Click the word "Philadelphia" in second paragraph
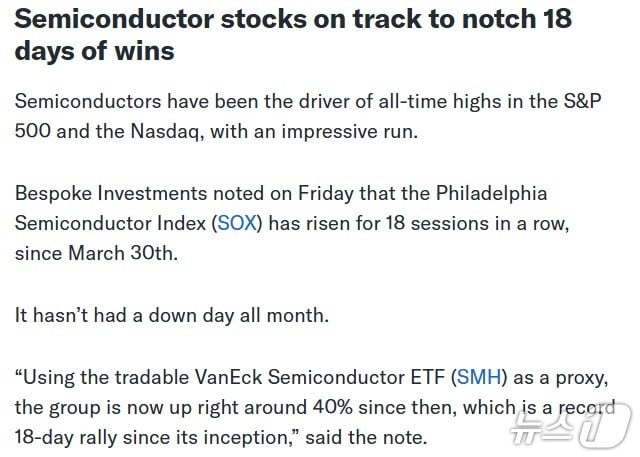The image size is (640, 457). [x=489, y=192]
